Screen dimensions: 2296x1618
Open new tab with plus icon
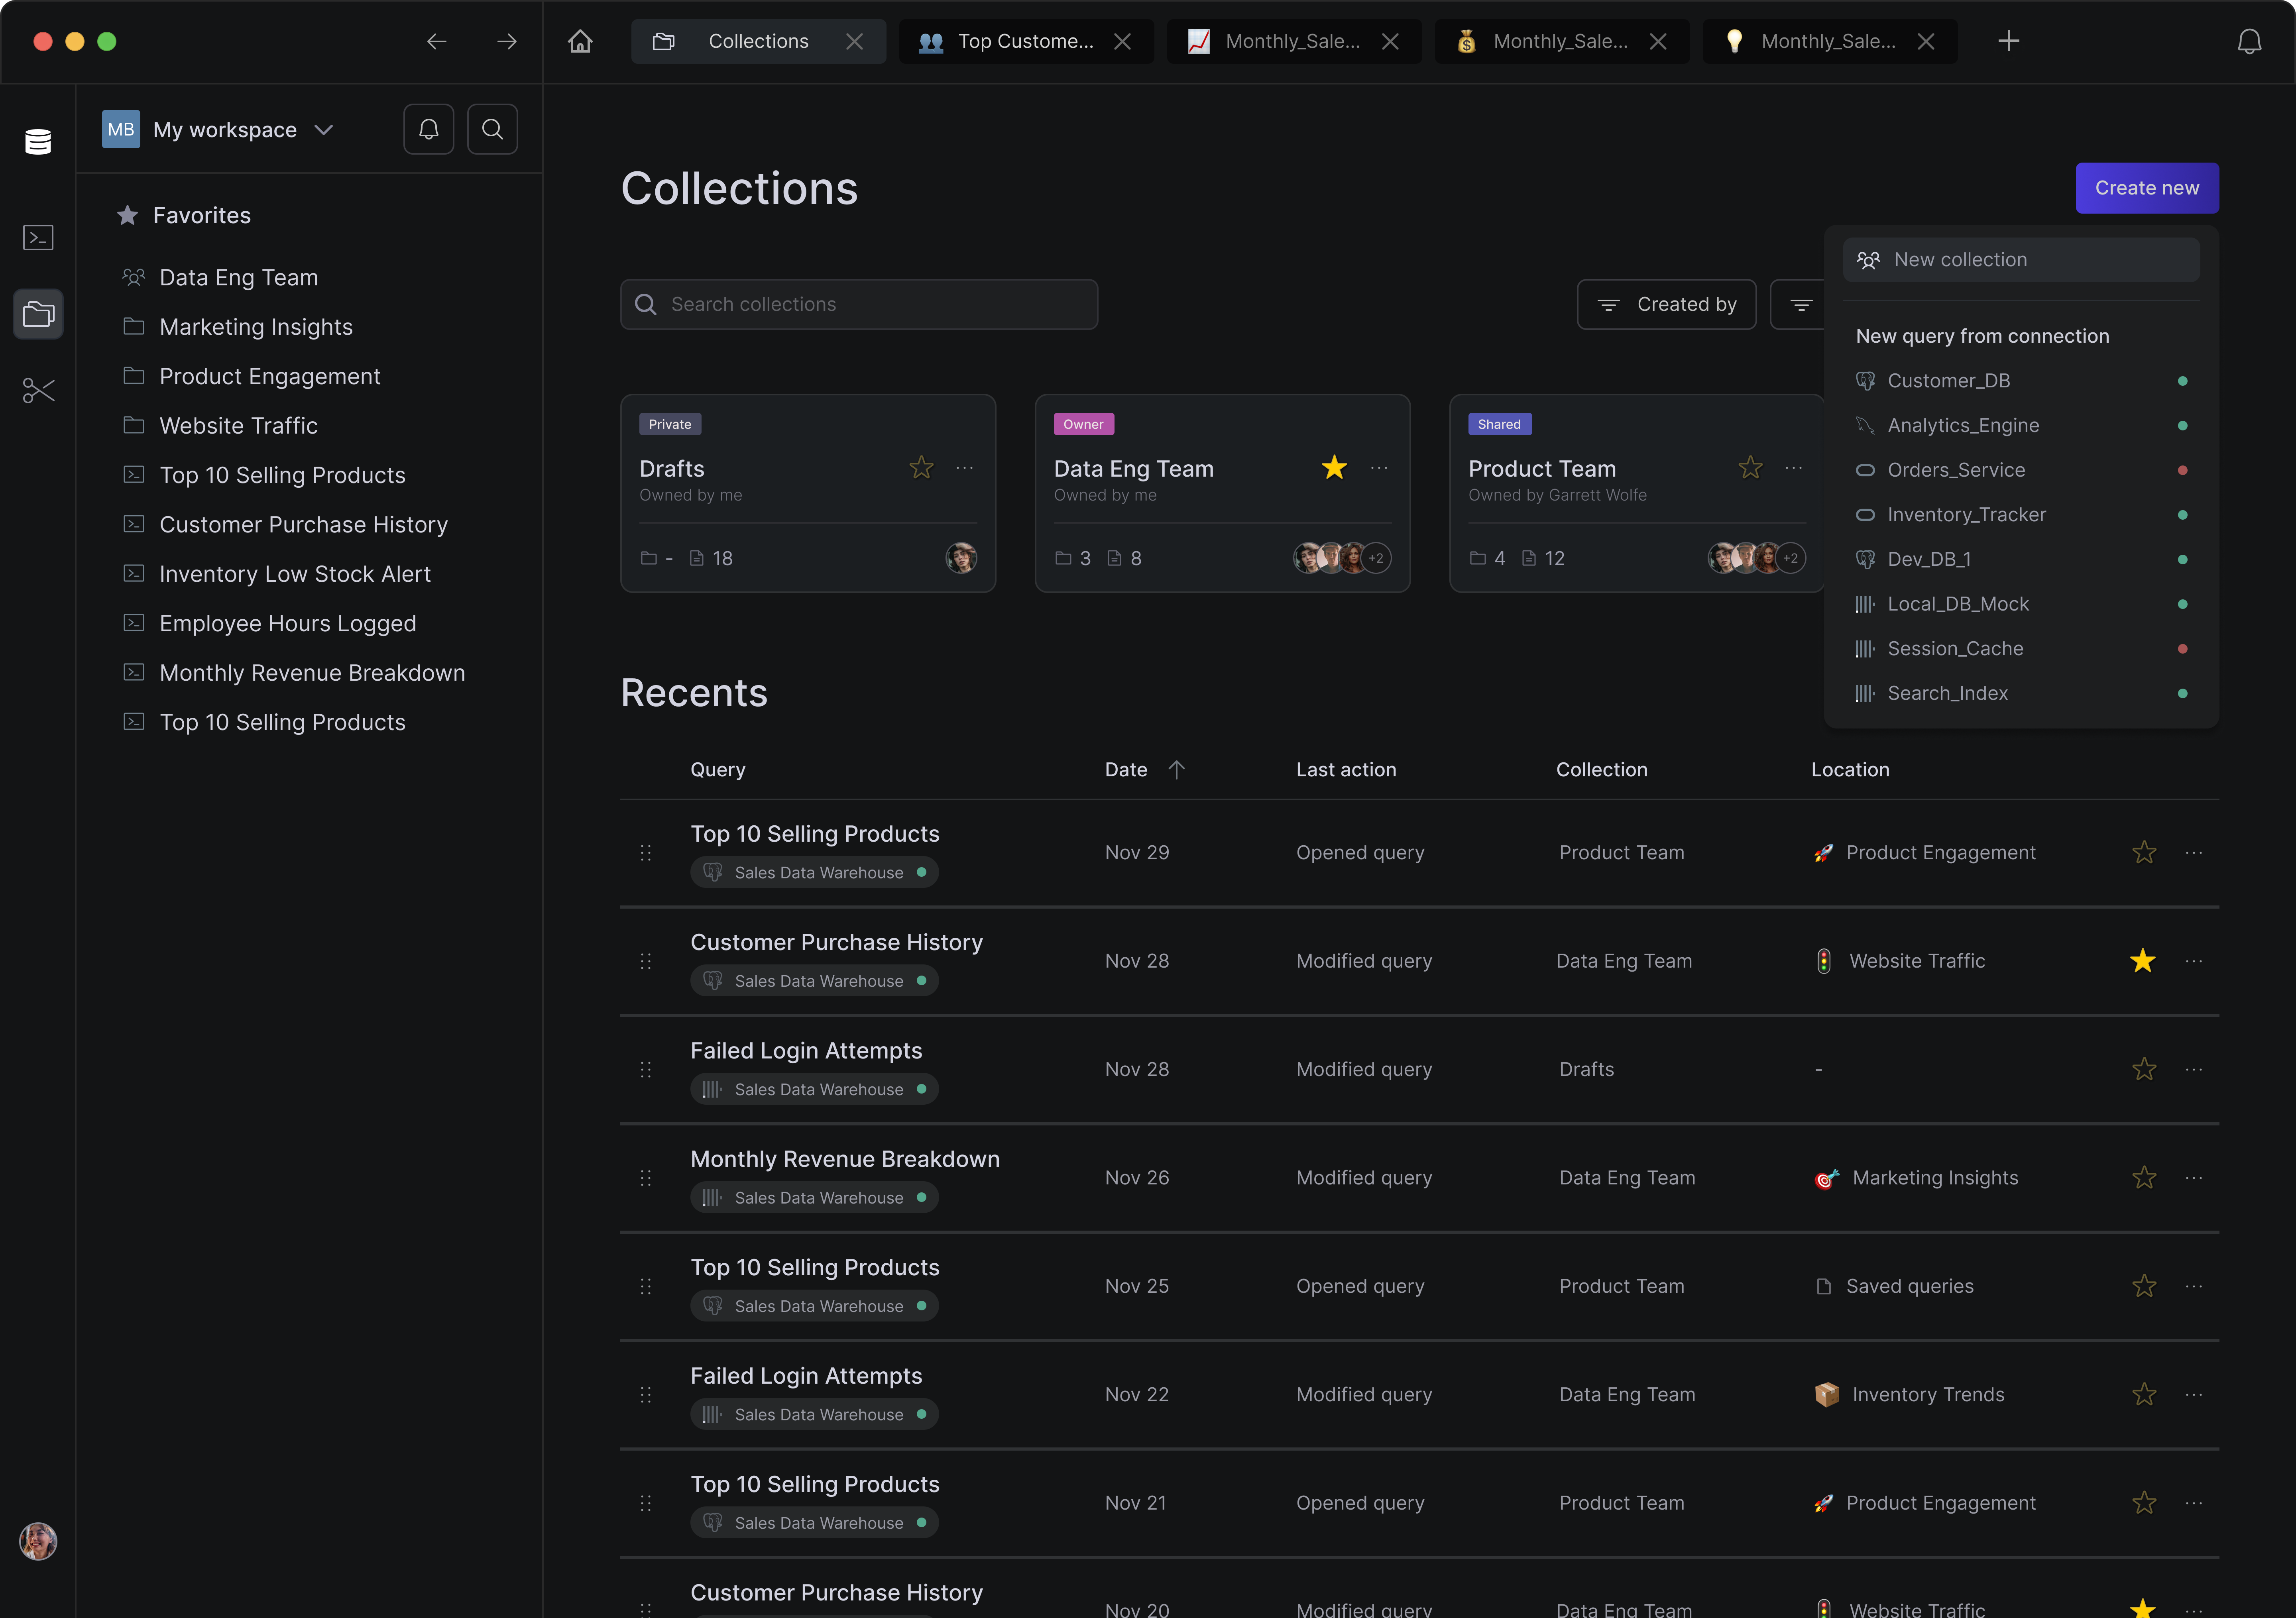coord(2008,41)
